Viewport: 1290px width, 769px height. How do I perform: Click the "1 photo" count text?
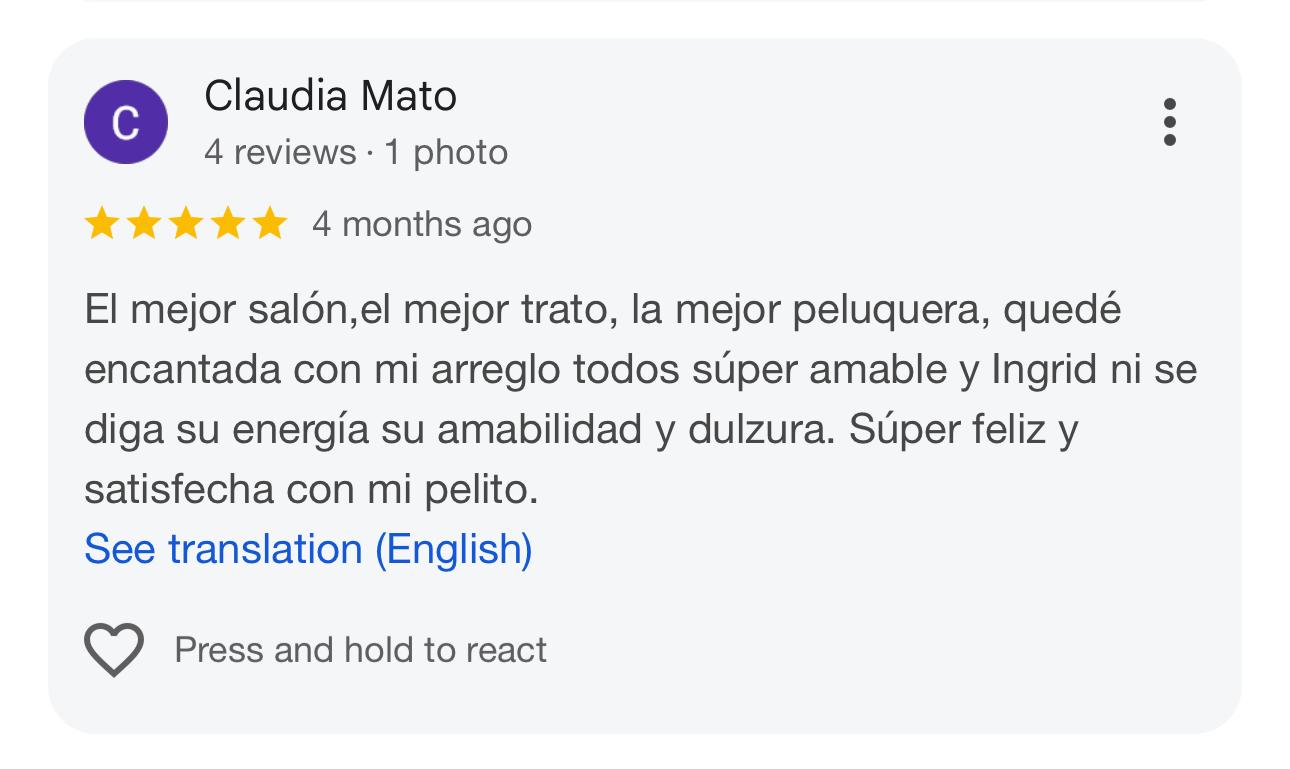(x=446, y=152)
